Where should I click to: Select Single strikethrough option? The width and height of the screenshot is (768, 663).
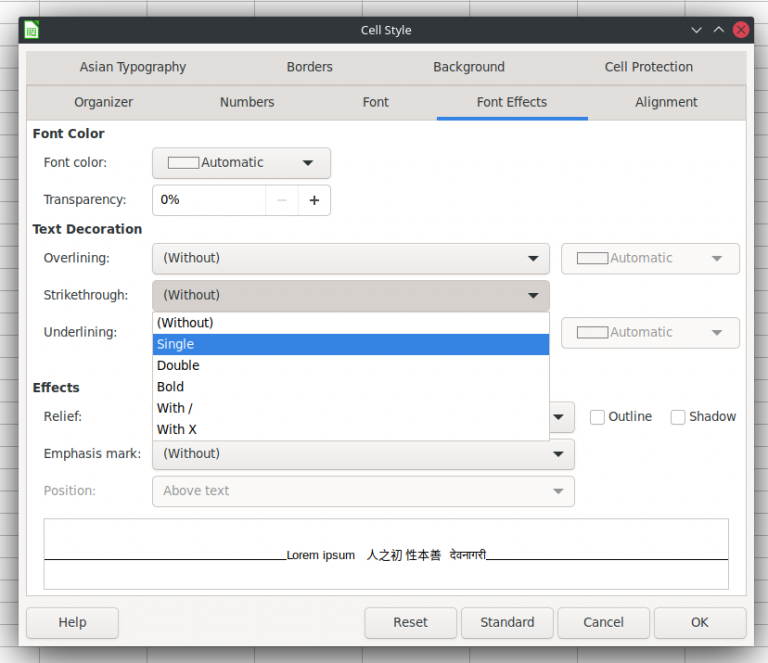[x=350, y=344]
